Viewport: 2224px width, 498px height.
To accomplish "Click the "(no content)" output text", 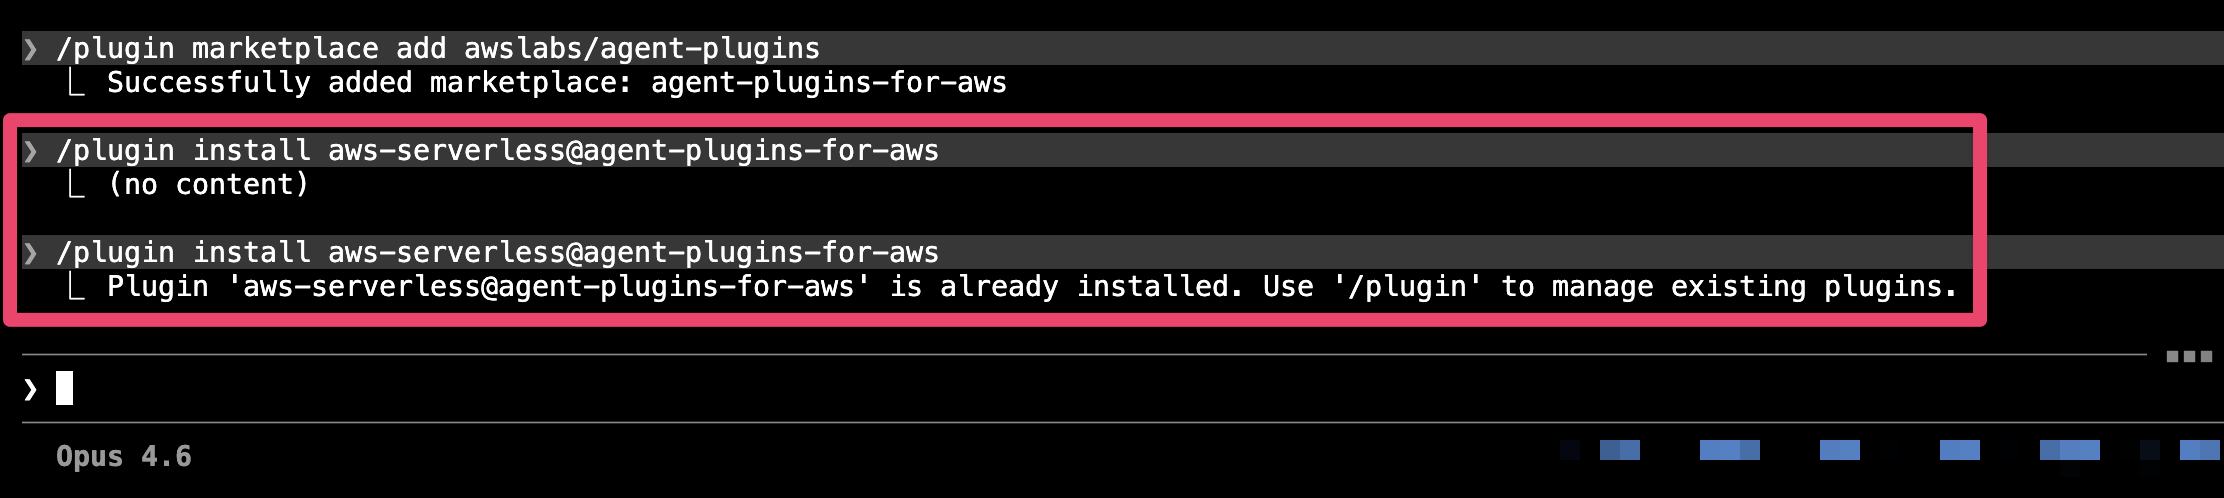I will click(208, 185).
